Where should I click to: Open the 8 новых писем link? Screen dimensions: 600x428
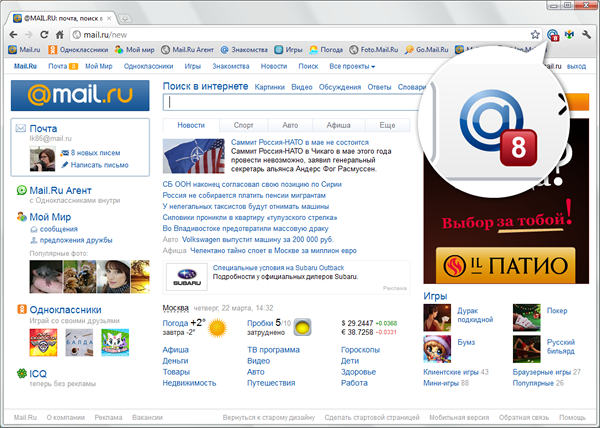pos(95,153)
